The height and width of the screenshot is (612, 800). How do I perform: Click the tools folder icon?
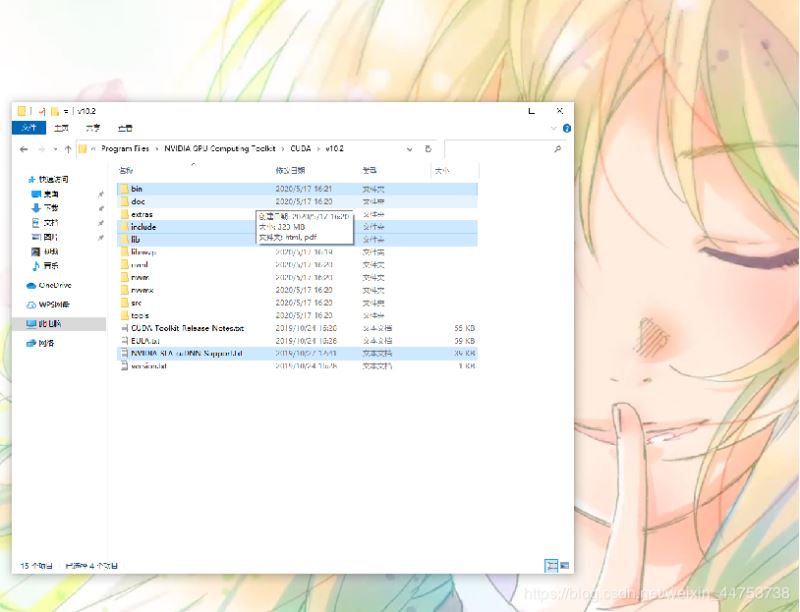(x=124, y=315)
